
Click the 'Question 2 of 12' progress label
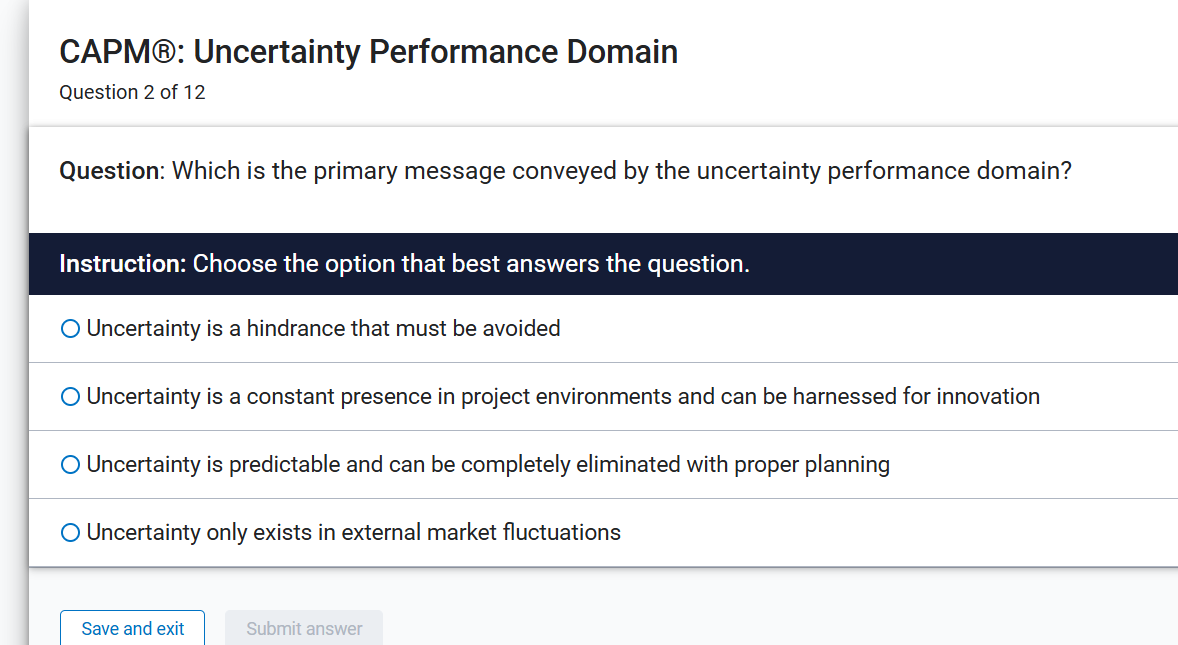click(132, 92)
